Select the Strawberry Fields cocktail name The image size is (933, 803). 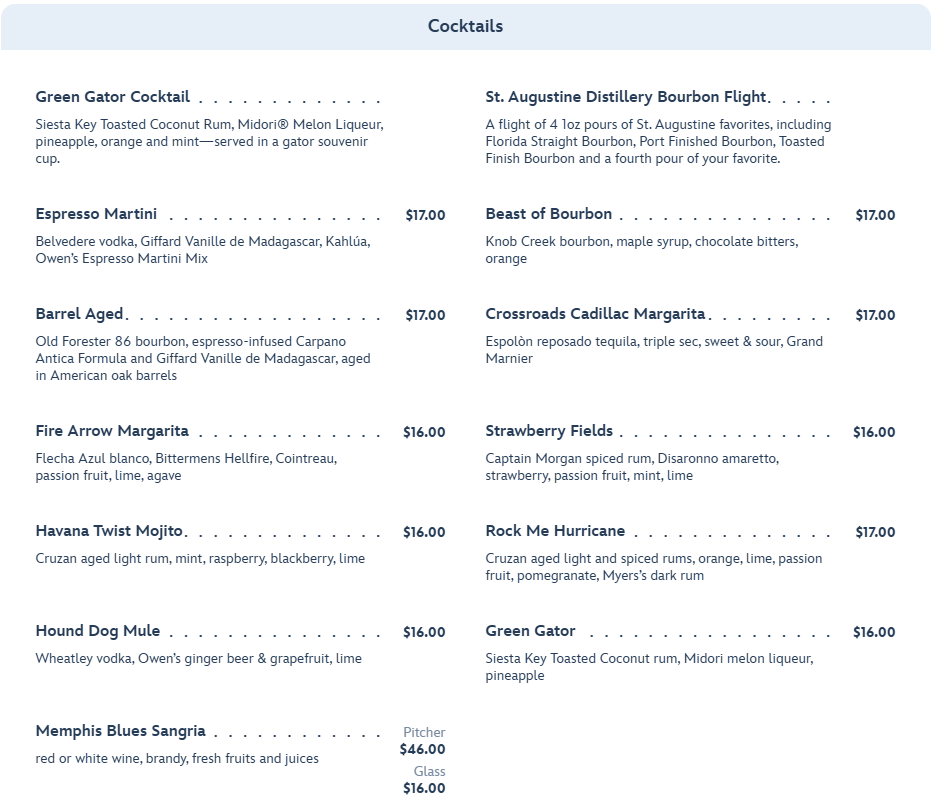coord(549,431)
